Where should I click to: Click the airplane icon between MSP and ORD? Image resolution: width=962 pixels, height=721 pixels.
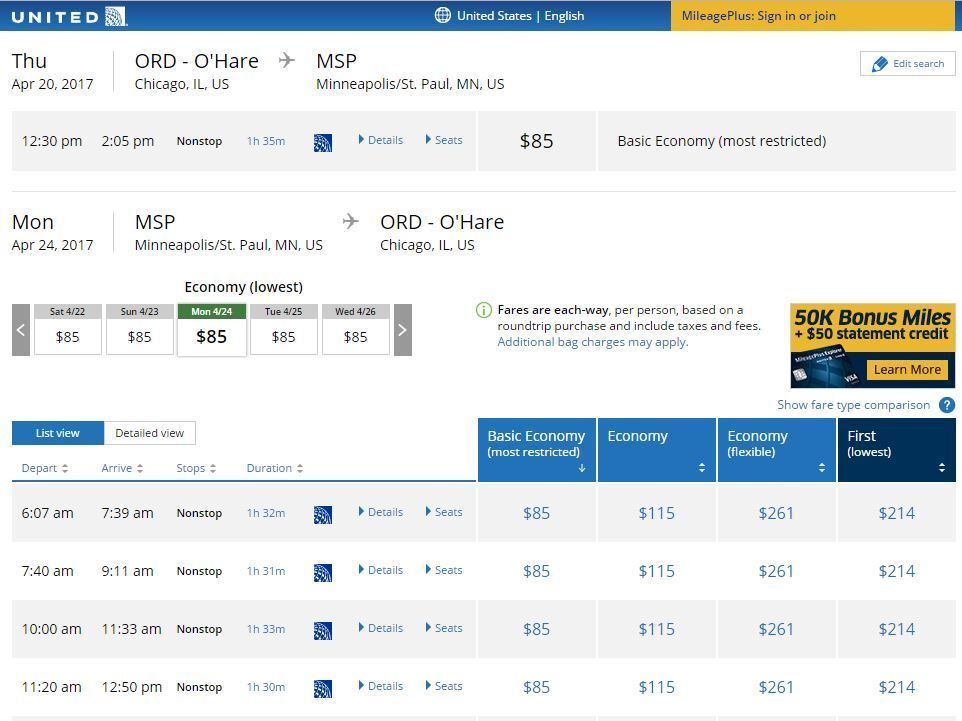pos(350,219)
